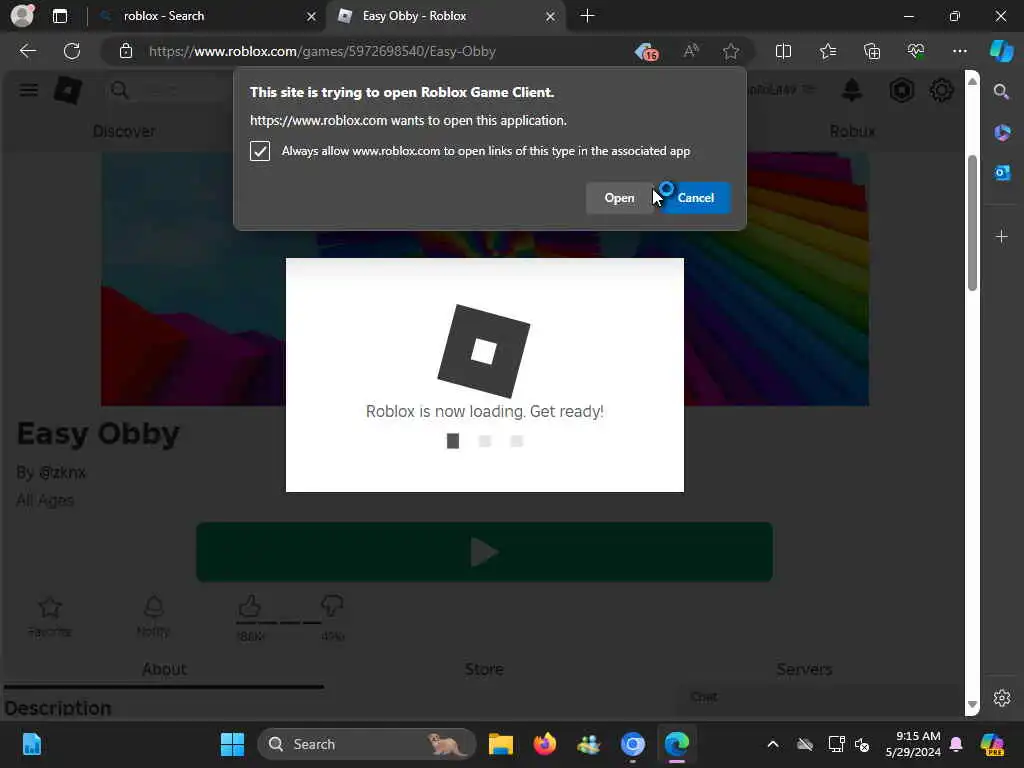Open Favorites list toolbar icon
The image size is (1024, 768).
click(x=827, y=51)
